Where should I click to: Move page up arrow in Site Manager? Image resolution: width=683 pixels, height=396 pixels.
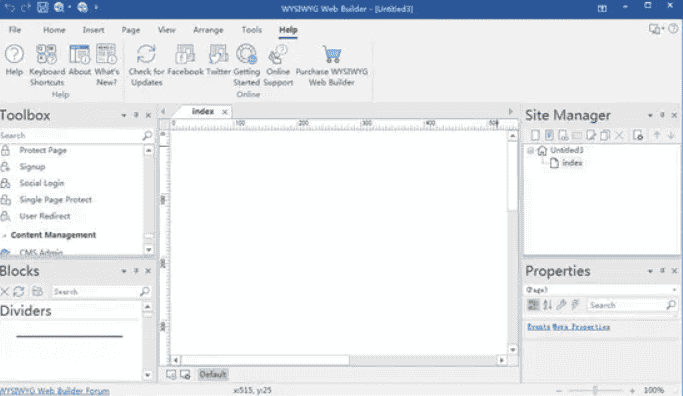click(x=656, y=135)
